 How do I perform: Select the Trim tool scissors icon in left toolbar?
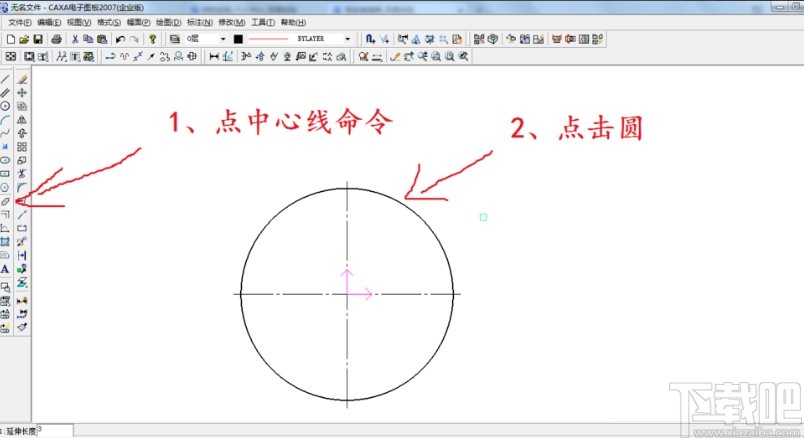pos(22,174)
